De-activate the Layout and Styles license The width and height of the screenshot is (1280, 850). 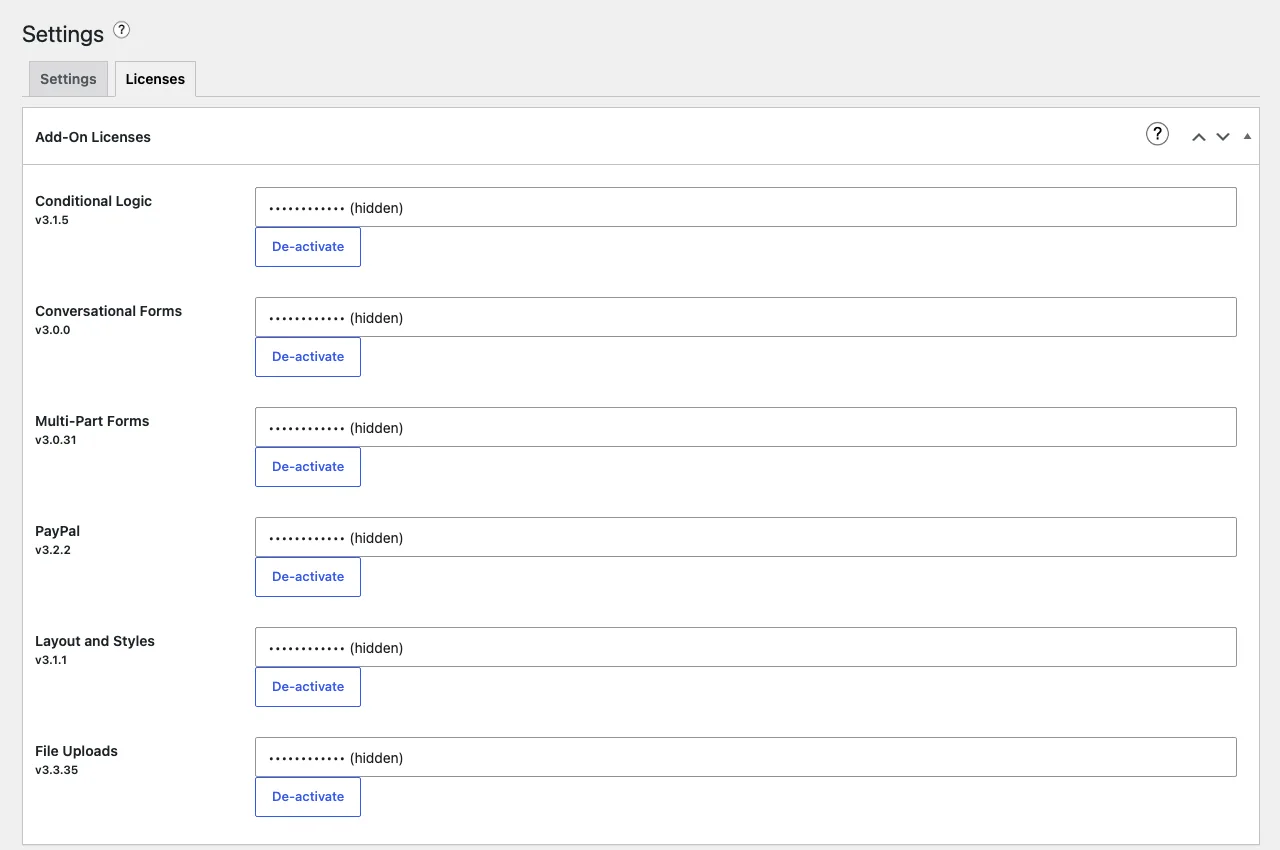308,687
